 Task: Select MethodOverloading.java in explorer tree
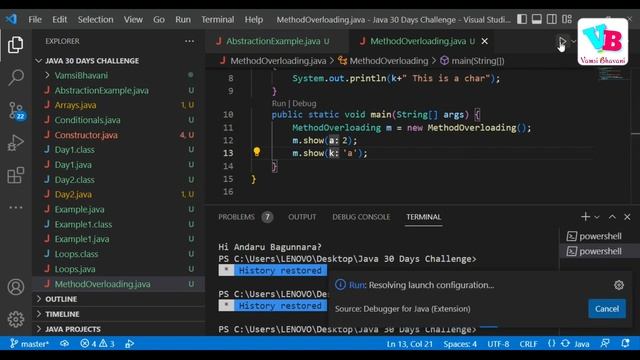tap(118, 284)
